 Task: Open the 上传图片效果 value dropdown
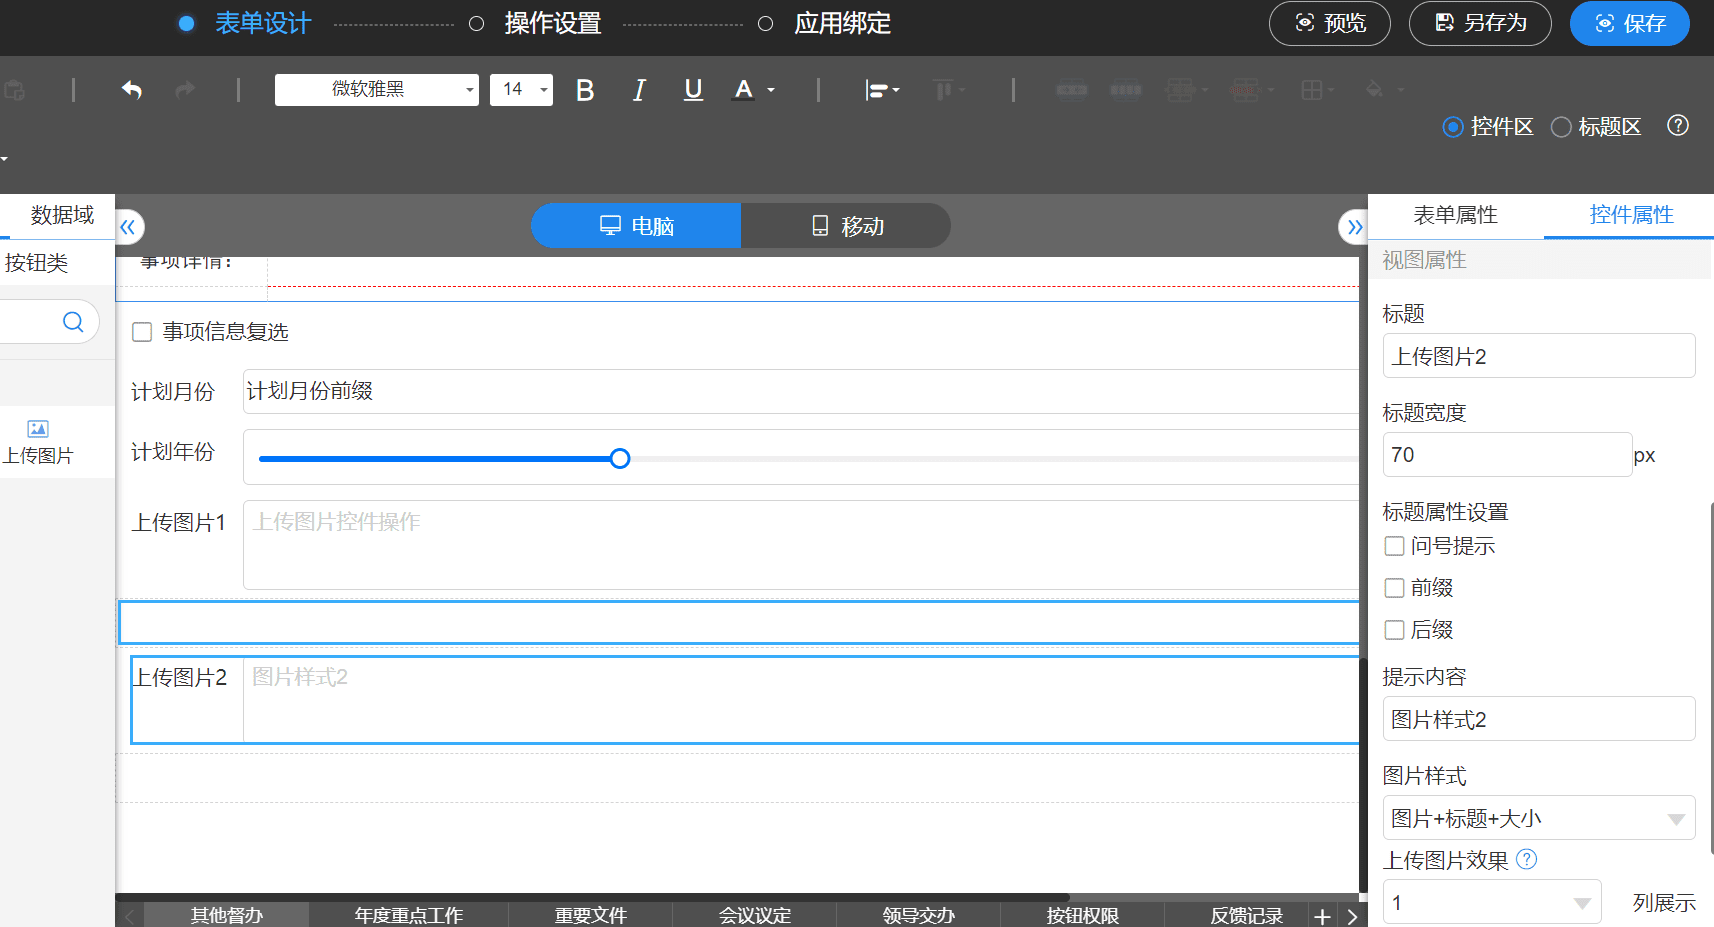coord(1491,902)
